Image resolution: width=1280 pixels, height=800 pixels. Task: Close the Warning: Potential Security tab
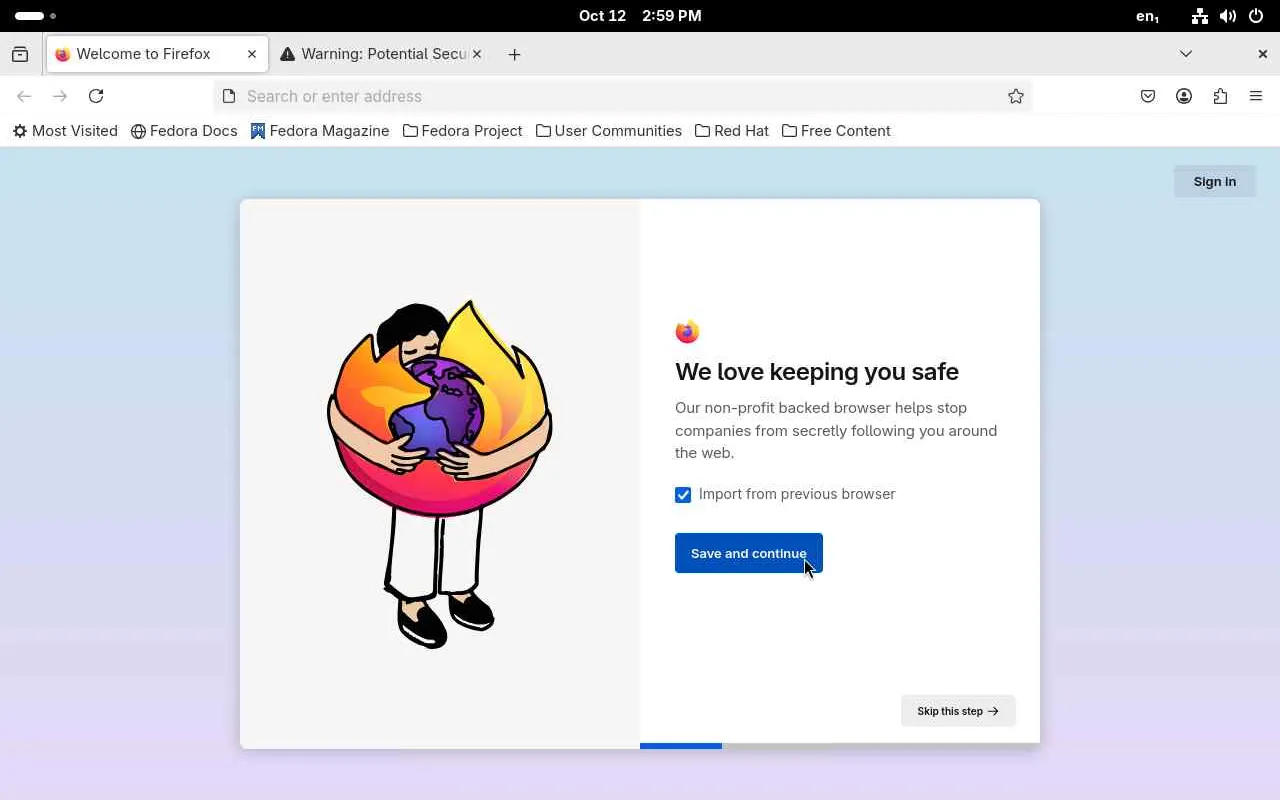pos(477,54)
